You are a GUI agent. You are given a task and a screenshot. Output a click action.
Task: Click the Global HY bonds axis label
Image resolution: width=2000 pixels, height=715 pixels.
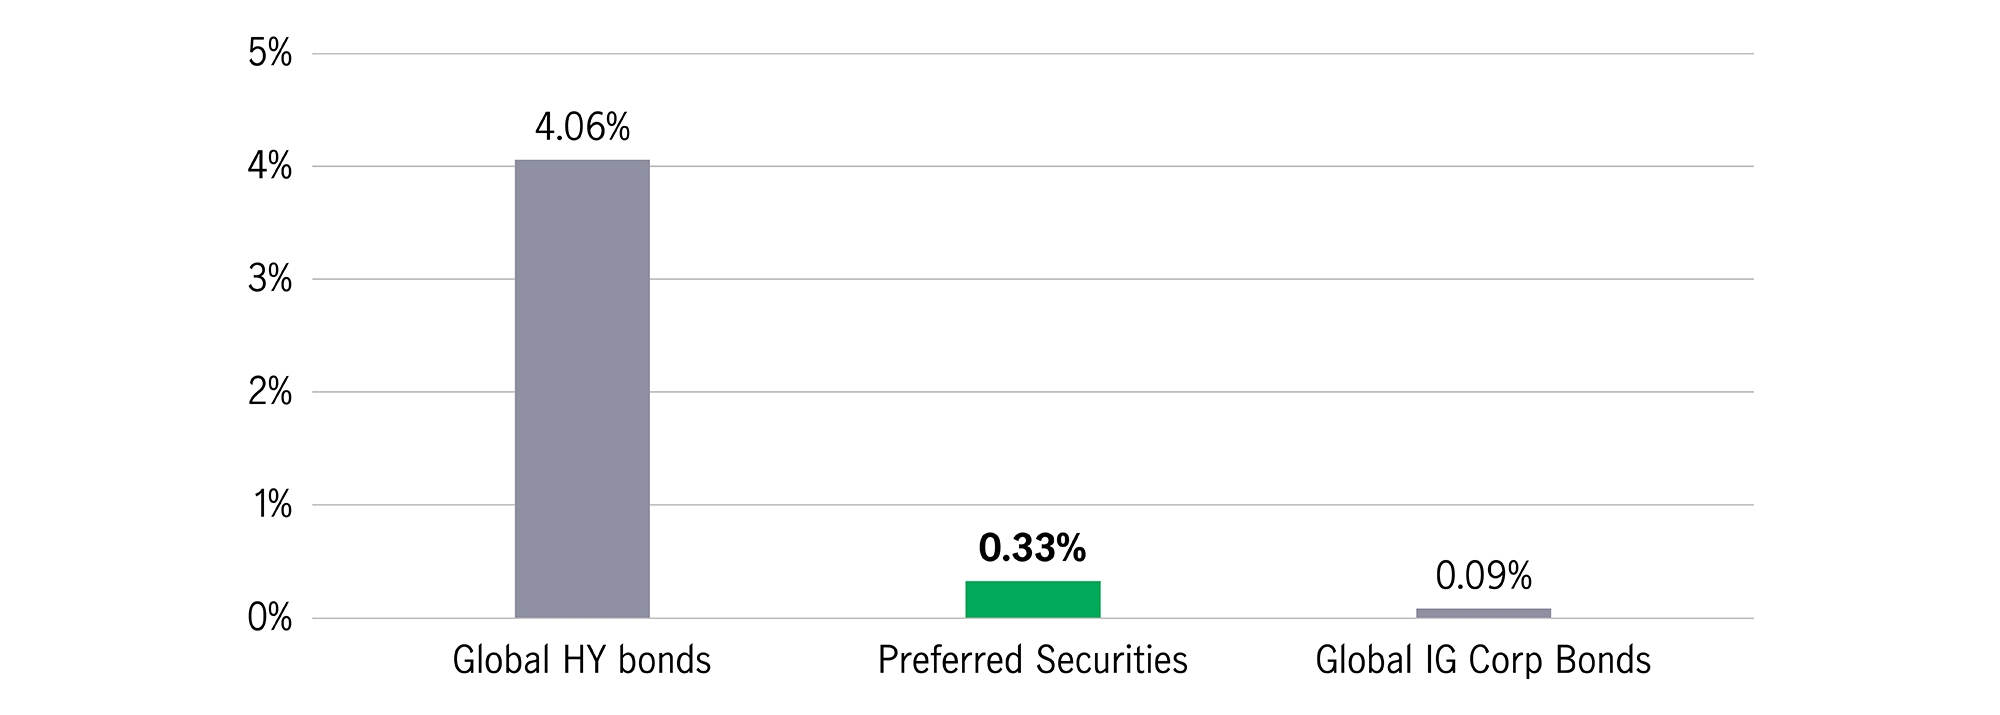click(x=582, y=660)
